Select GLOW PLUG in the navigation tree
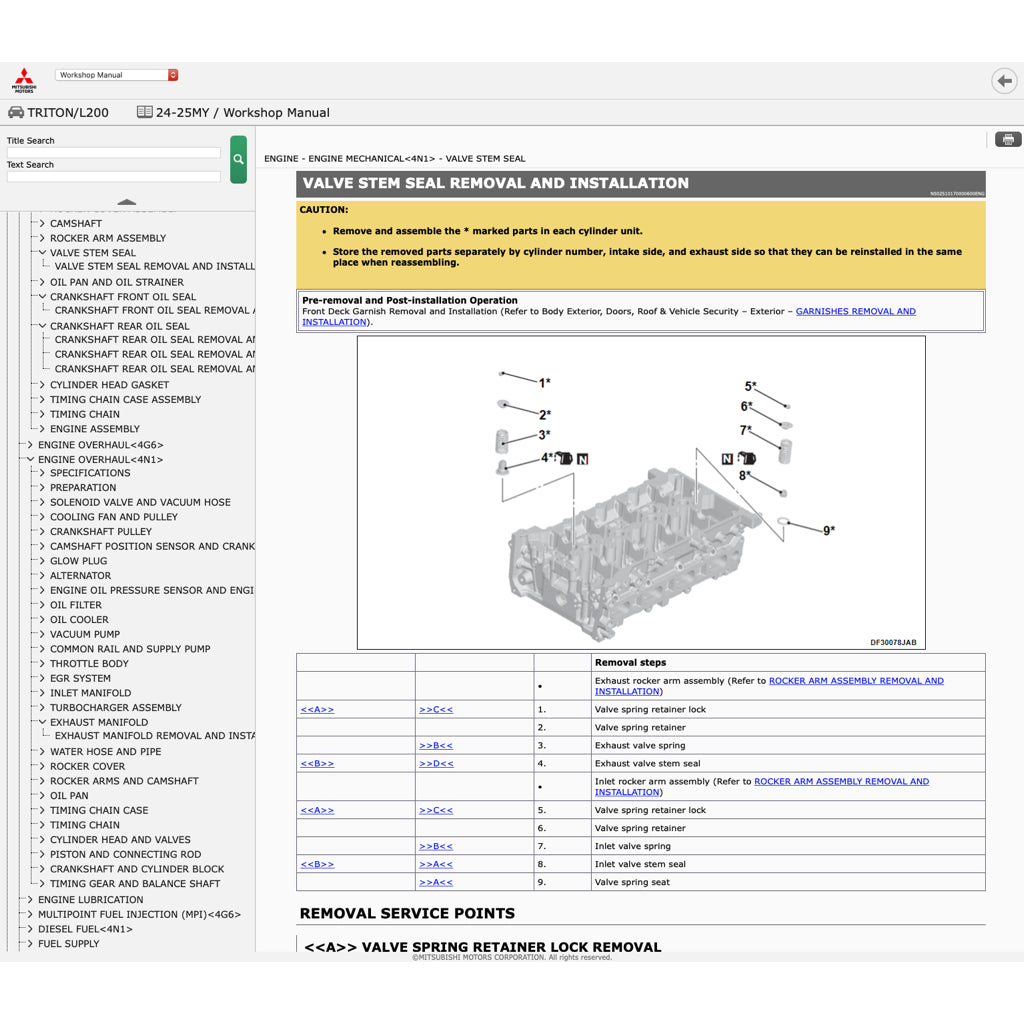Screen dimensions: 1024x1024 pos(77,560)
